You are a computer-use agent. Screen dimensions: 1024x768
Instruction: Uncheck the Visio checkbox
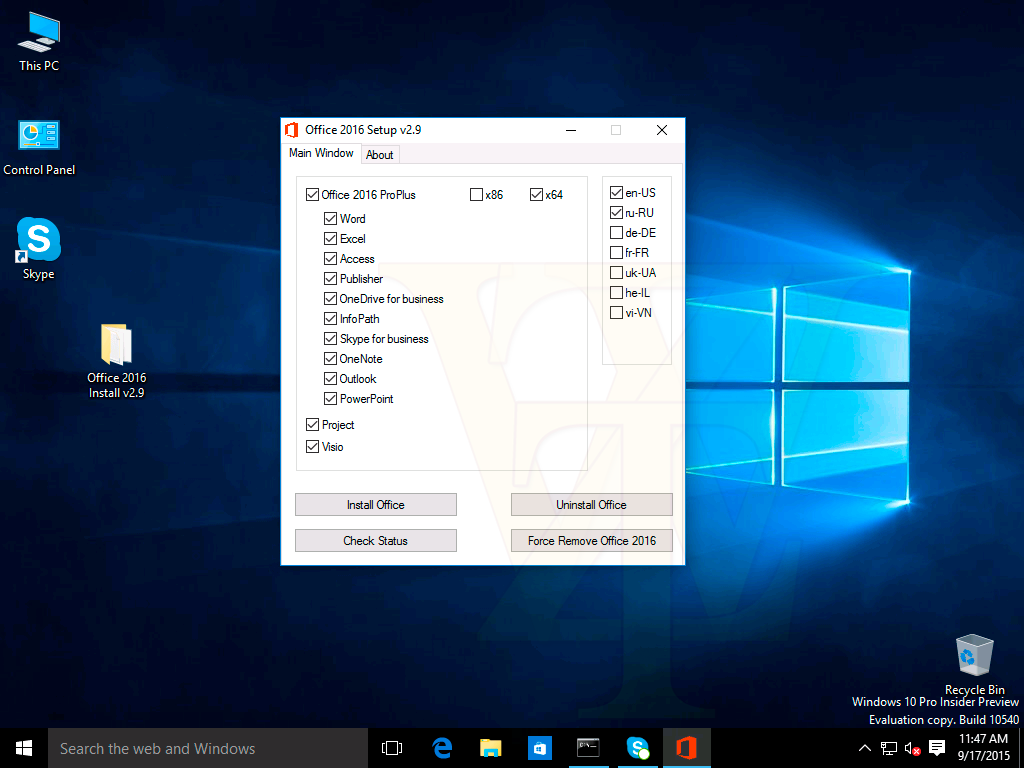(x=312, y=447)
